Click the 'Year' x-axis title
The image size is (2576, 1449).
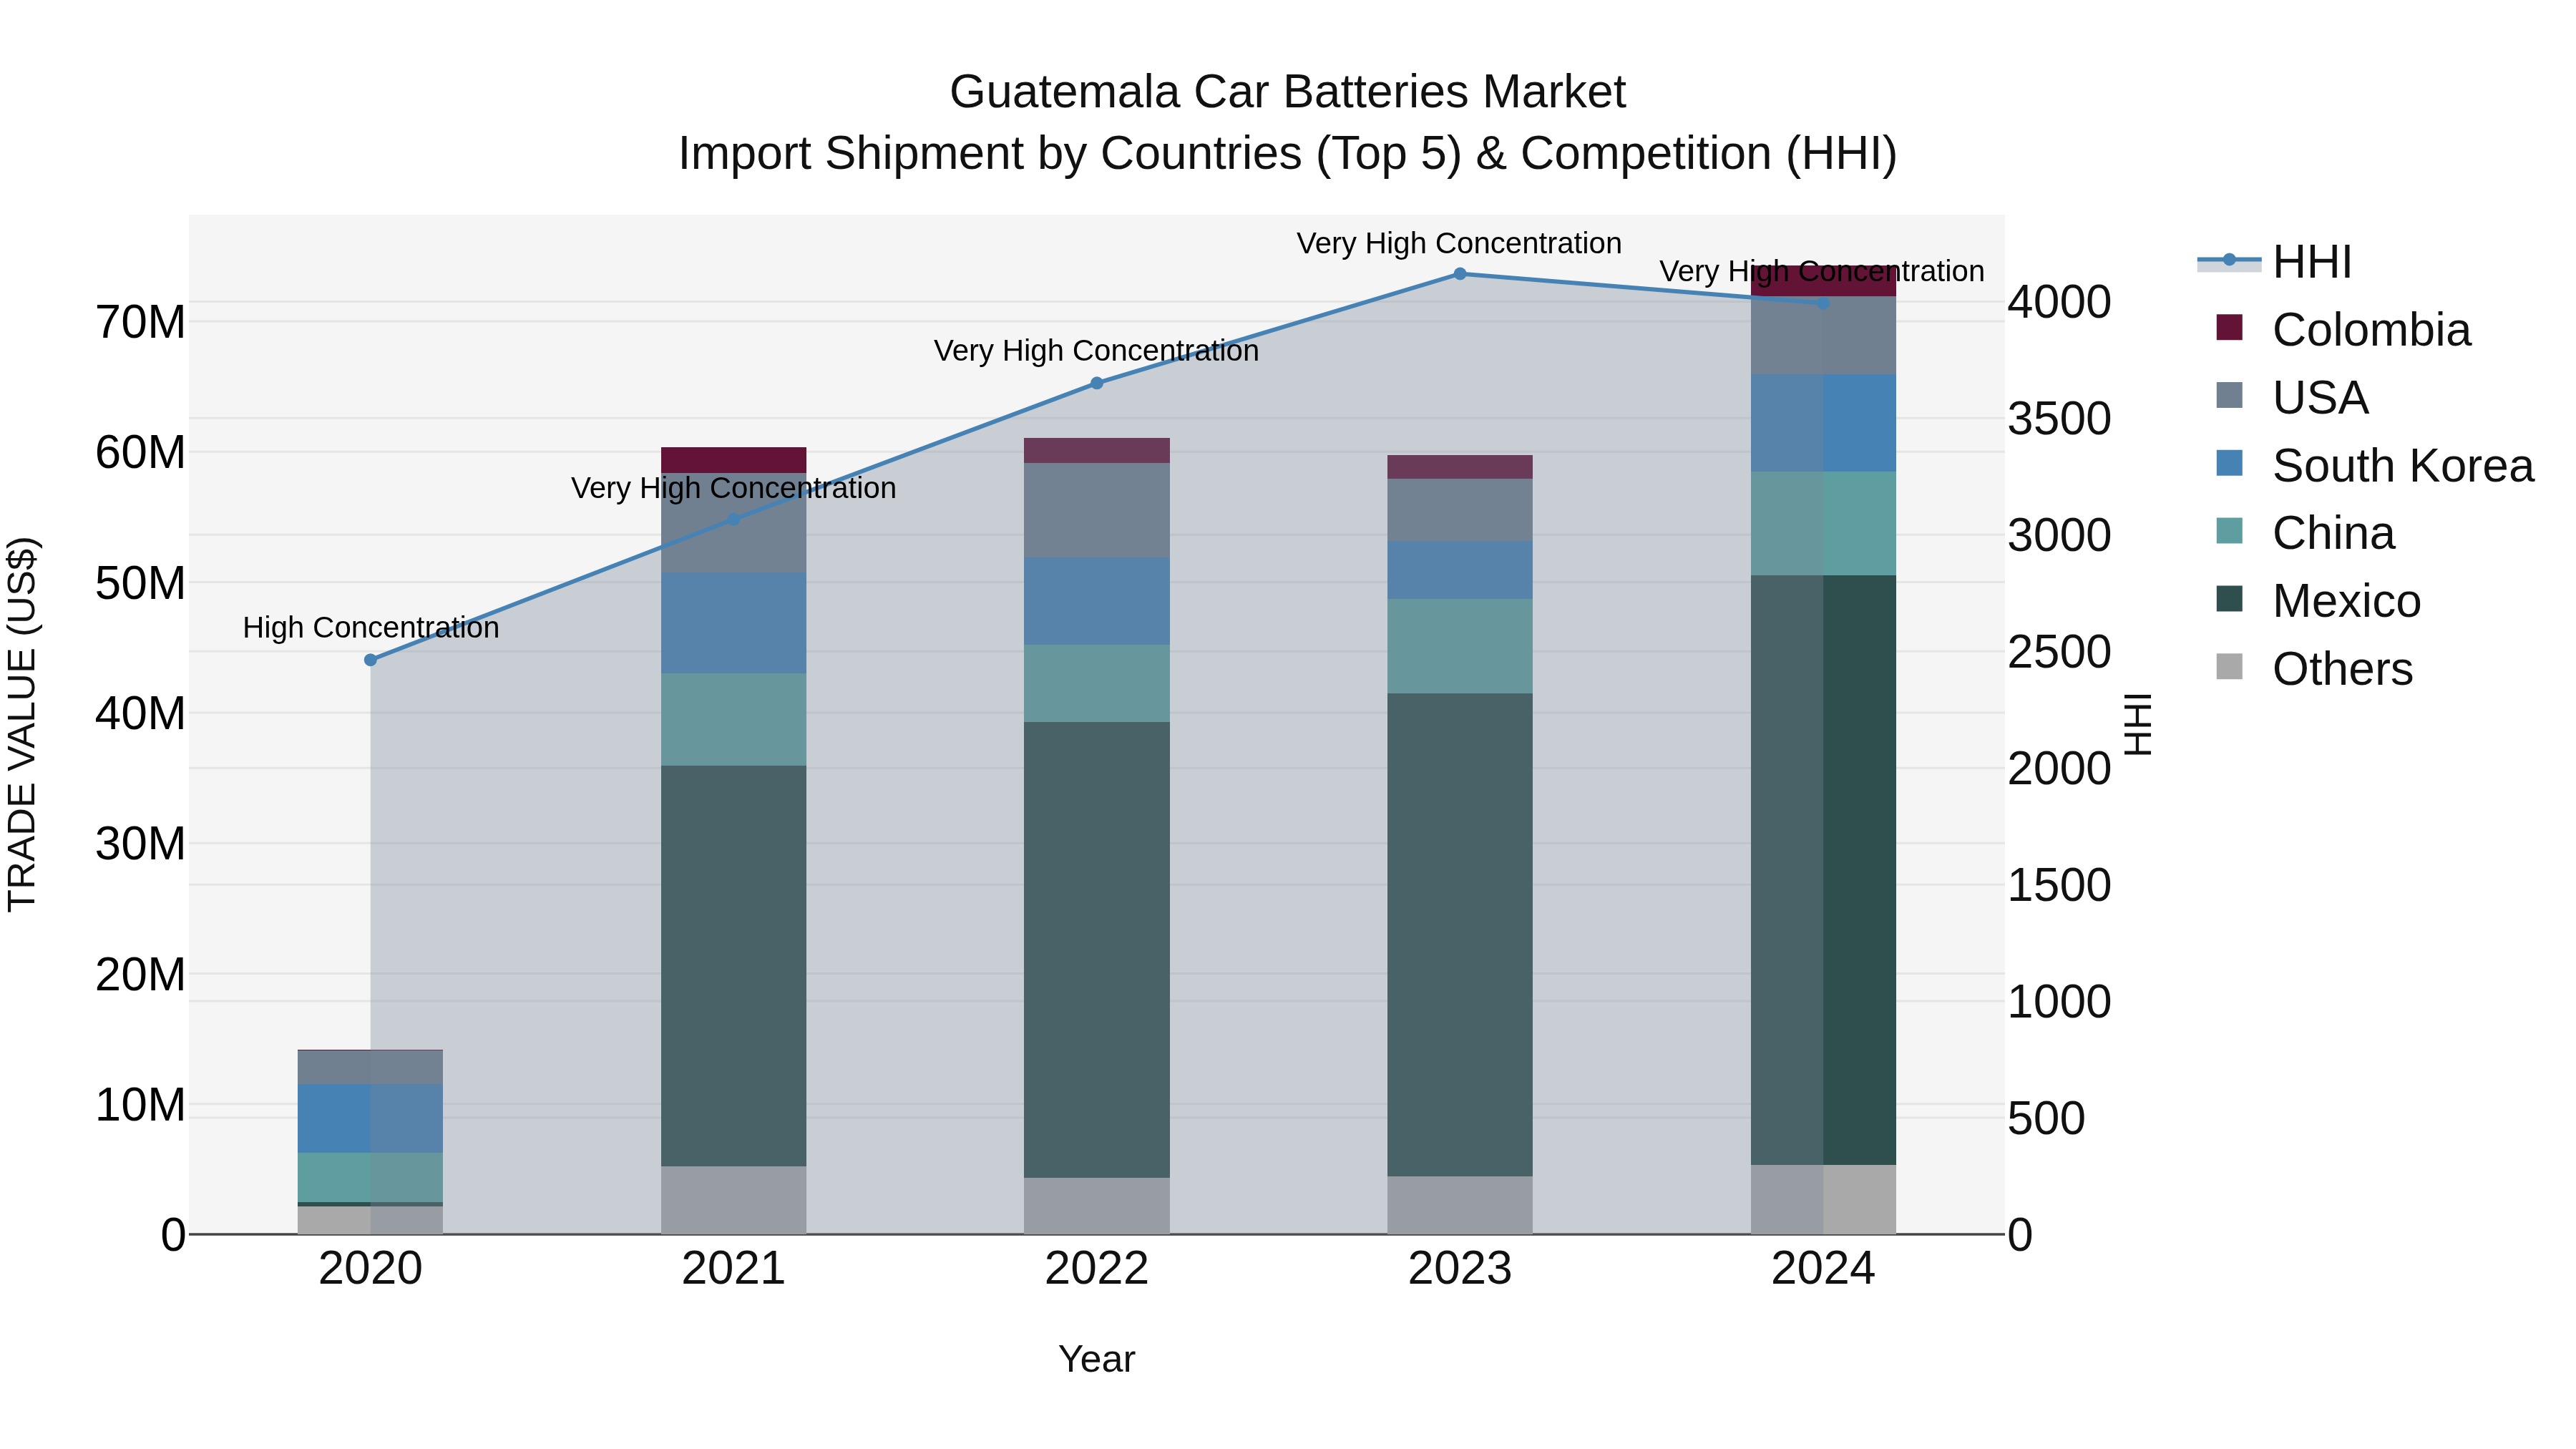click(x=1097, y=1359)
